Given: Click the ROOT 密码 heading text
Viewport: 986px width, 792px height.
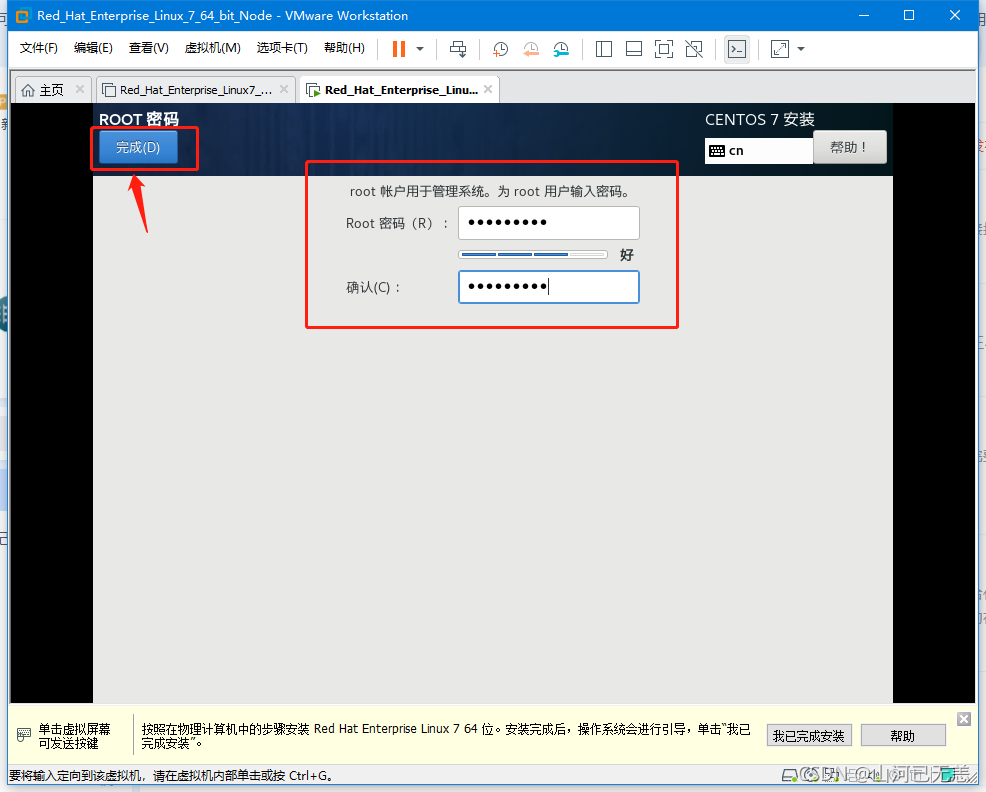Looking at the screenshot, I should [x=139, y=120].
